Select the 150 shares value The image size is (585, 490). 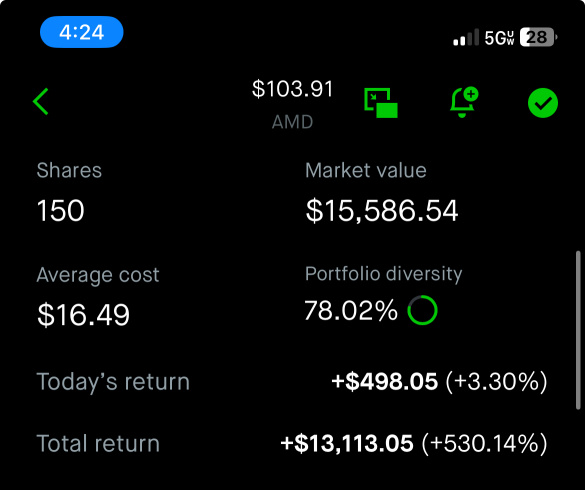click(61, 210)
